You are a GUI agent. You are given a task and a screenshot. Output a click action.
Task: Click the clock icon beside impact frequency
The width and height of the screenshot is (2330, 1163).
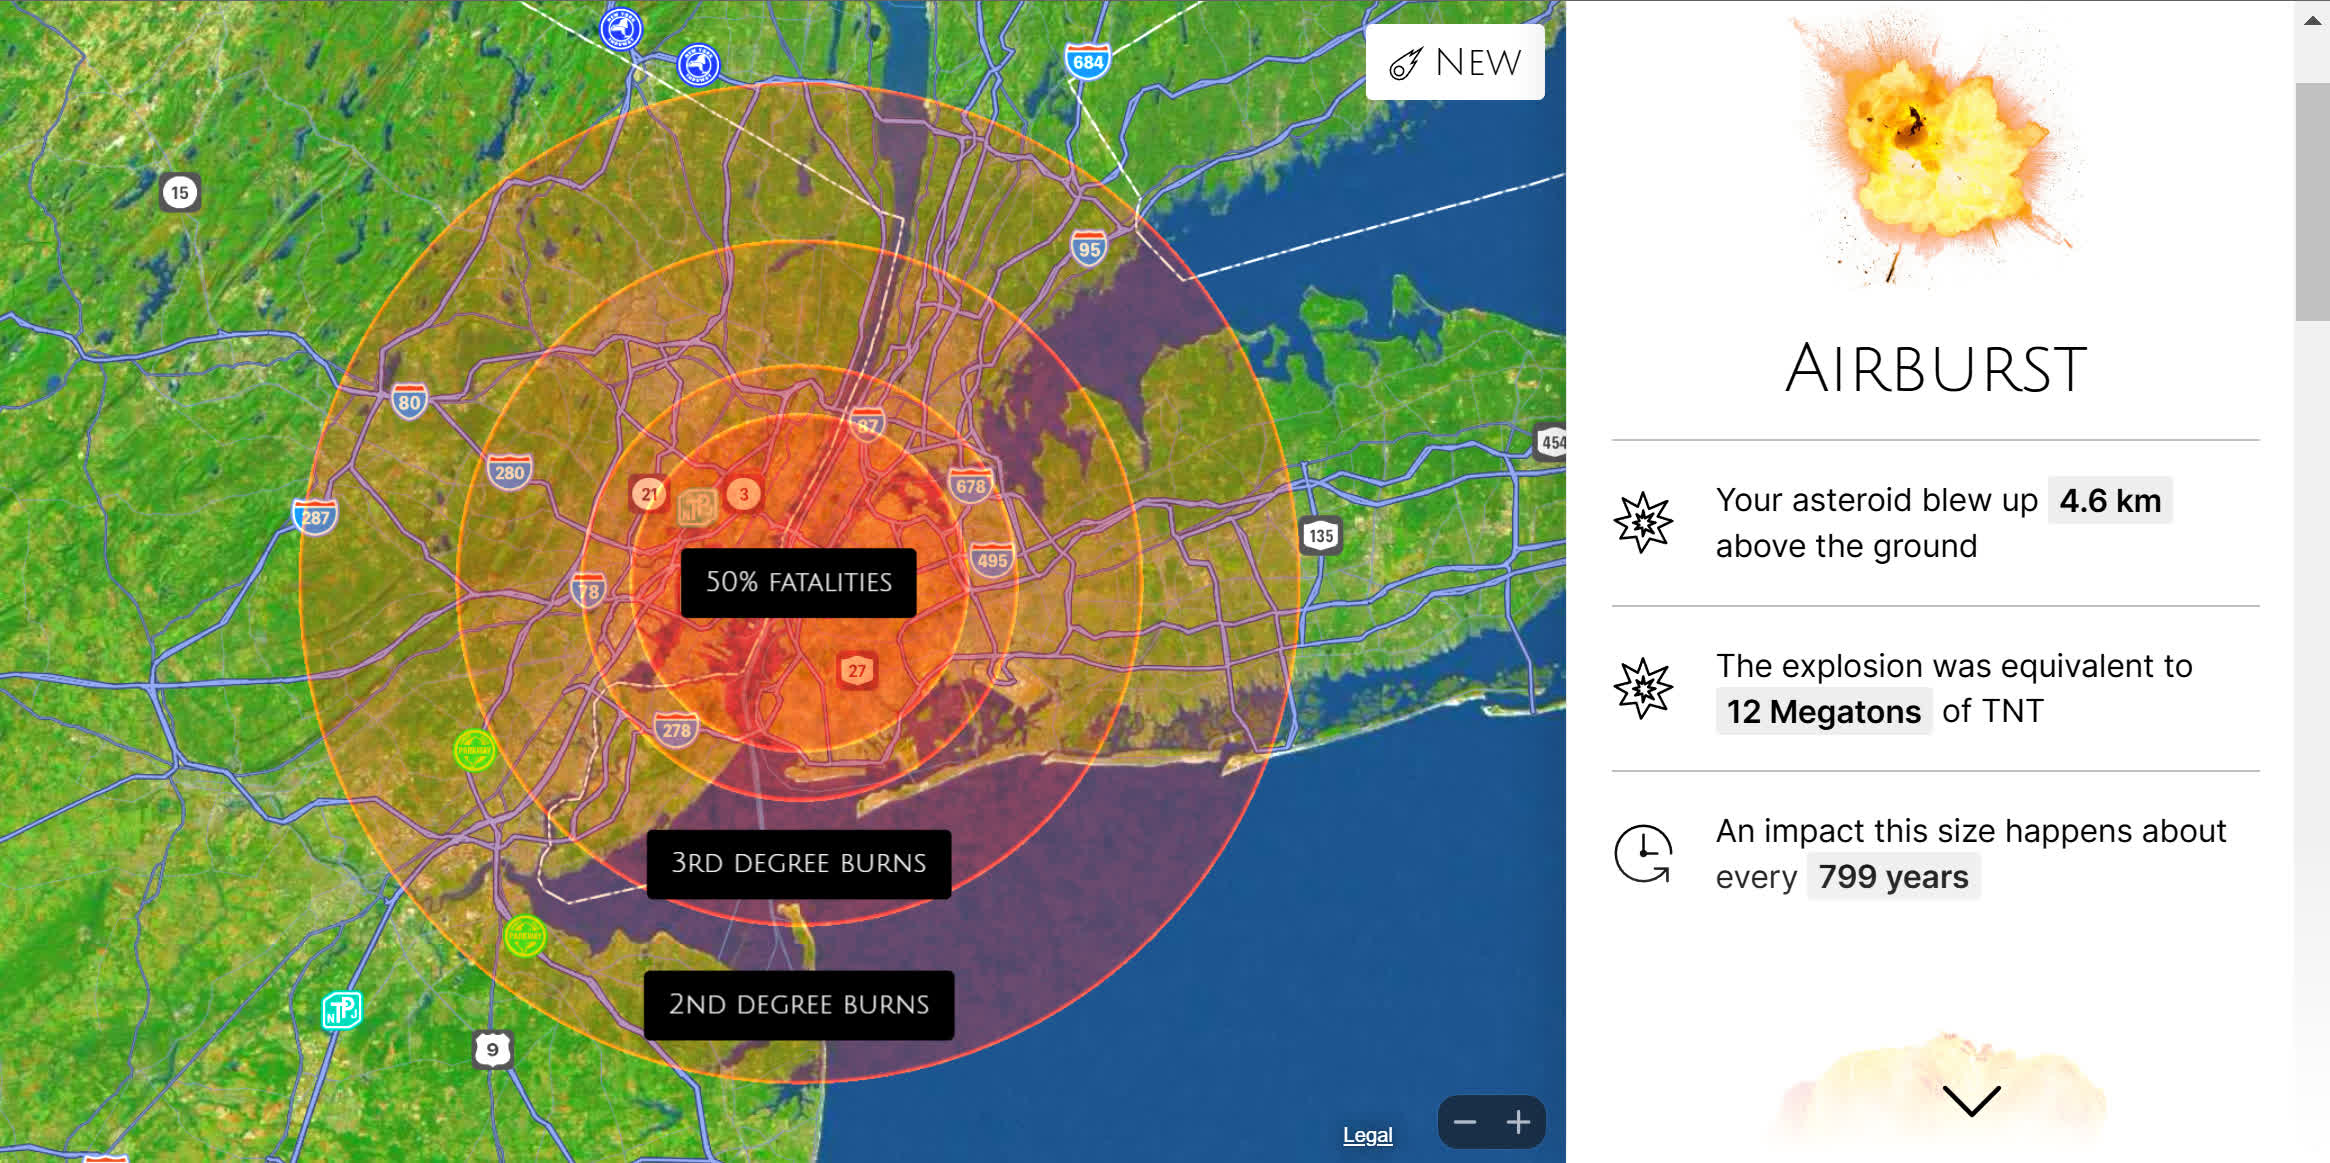point(1643,854)
